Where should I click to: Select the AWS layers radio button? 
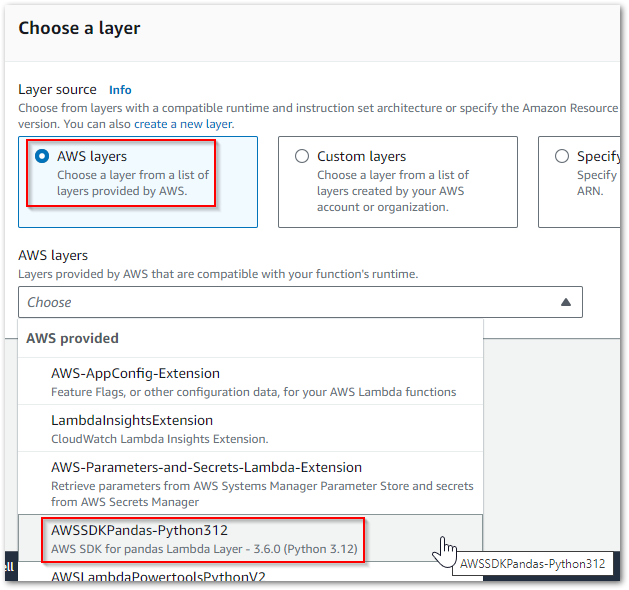click(x=42, y=156)
